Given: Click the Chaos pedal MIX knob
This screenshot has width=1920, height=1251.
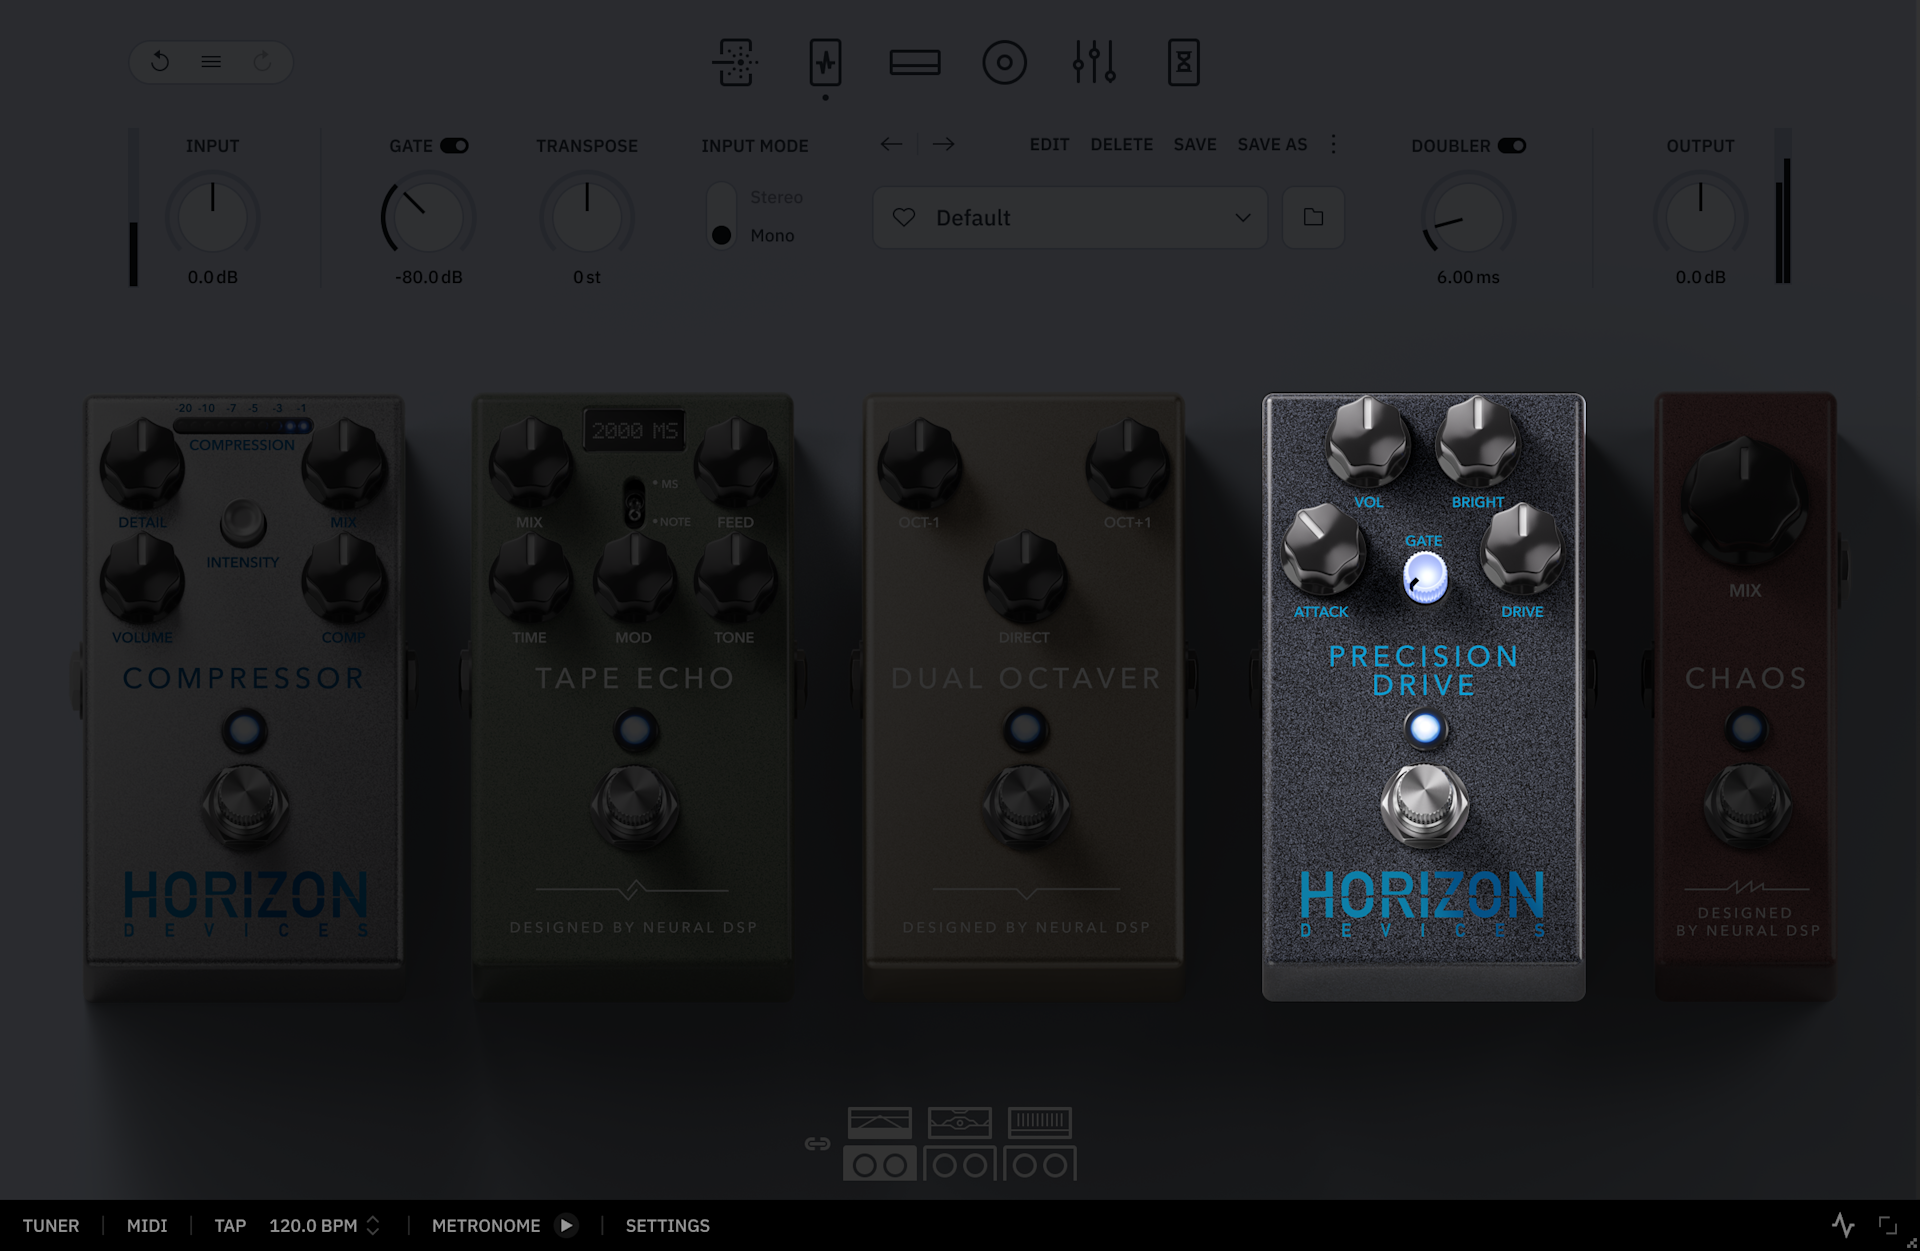Looking at the screenshot, I should point(1745,500).
